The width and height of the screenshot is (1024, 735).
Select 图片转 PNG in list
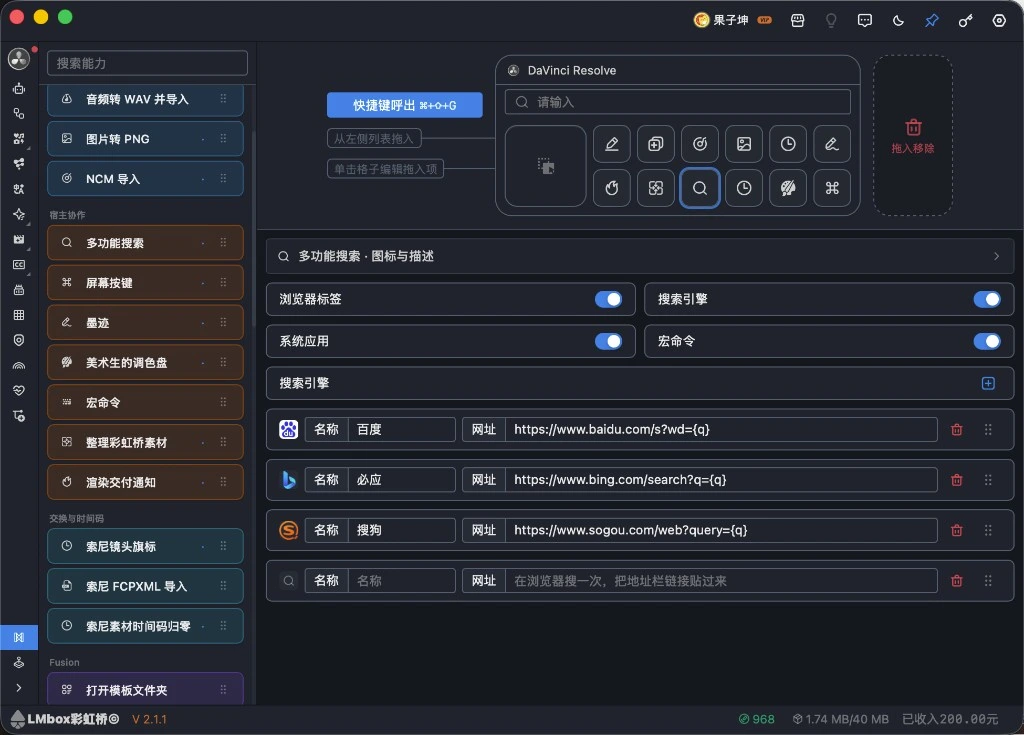(x=145, y=139)
